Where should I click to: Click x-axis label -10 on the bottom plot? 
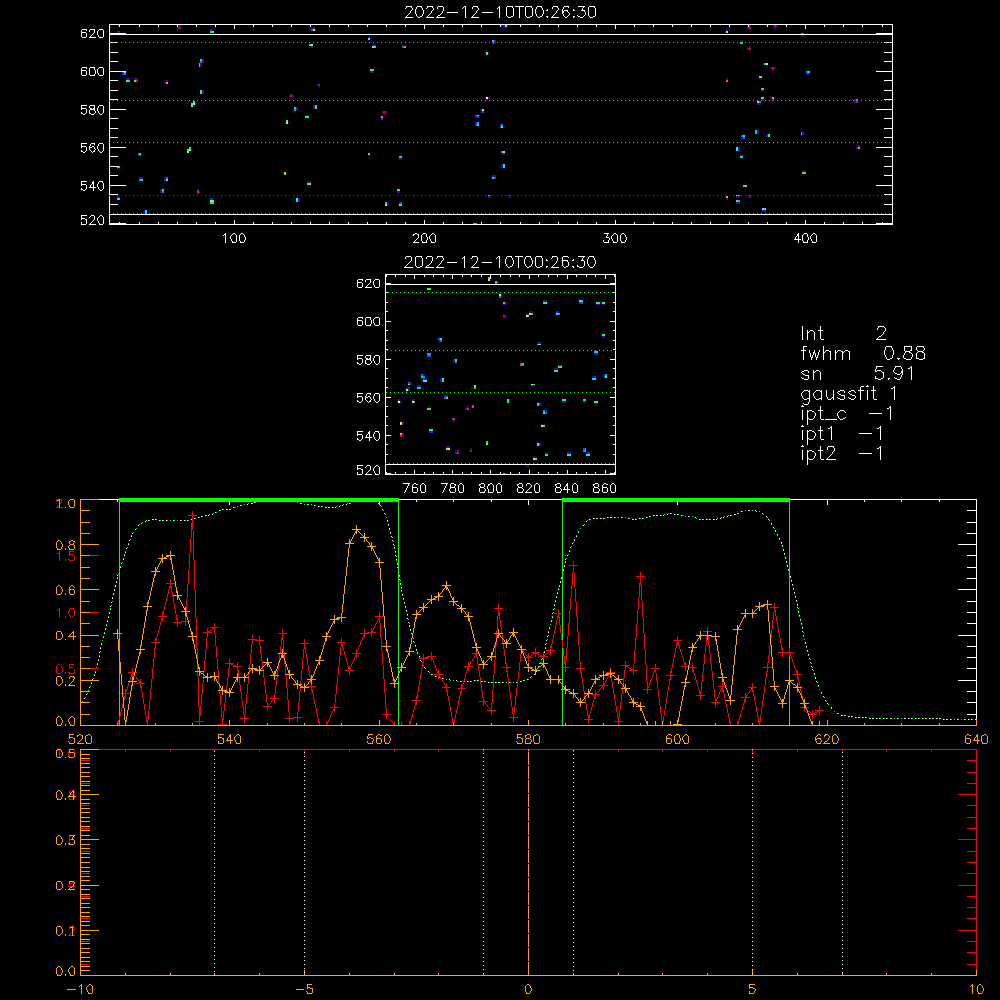click(x=80, y=989)
